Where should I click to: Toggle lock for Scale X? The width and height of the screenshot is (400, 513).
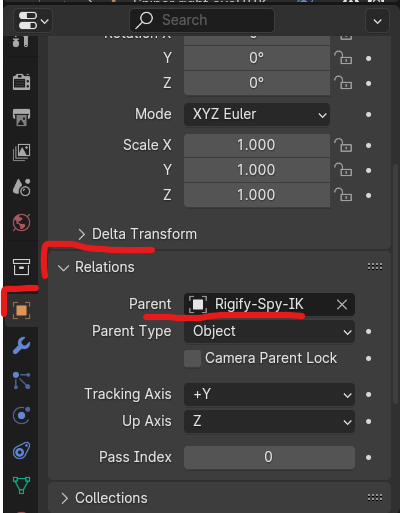coord(343,145)
